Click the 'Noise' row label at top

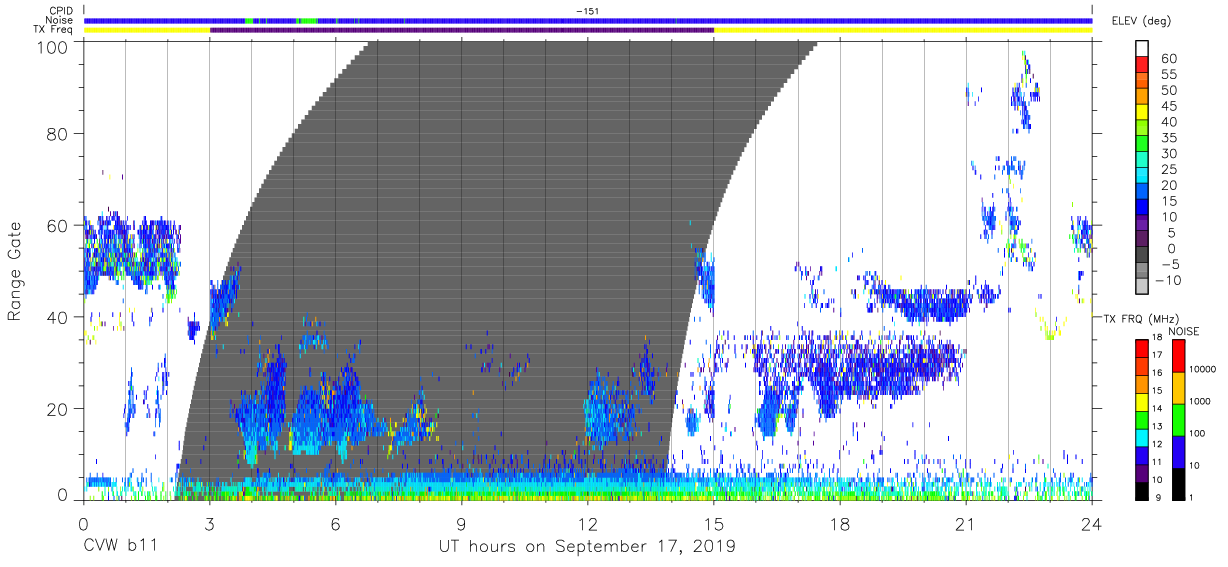pyautogui.click(x=61, y=20)
